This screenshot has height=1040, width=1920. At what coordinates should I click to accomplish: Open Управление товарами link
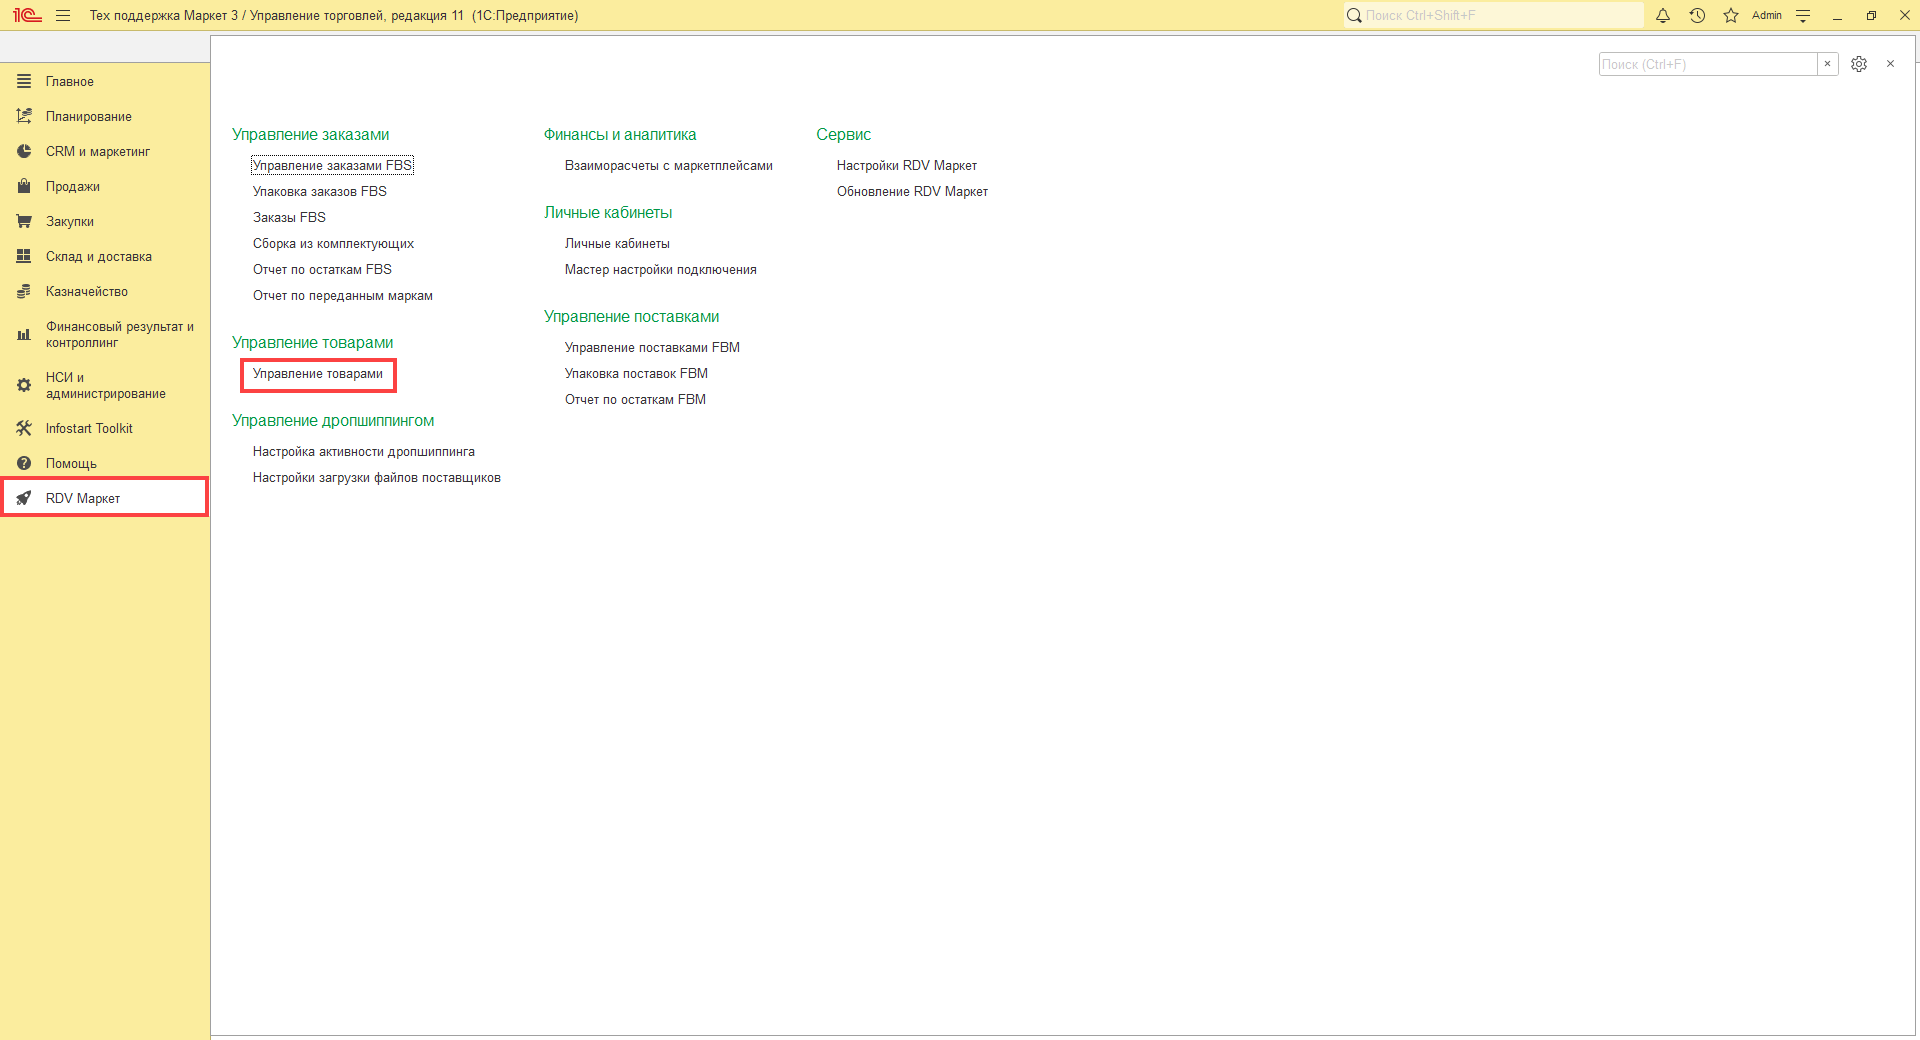[x=318, y=373]
